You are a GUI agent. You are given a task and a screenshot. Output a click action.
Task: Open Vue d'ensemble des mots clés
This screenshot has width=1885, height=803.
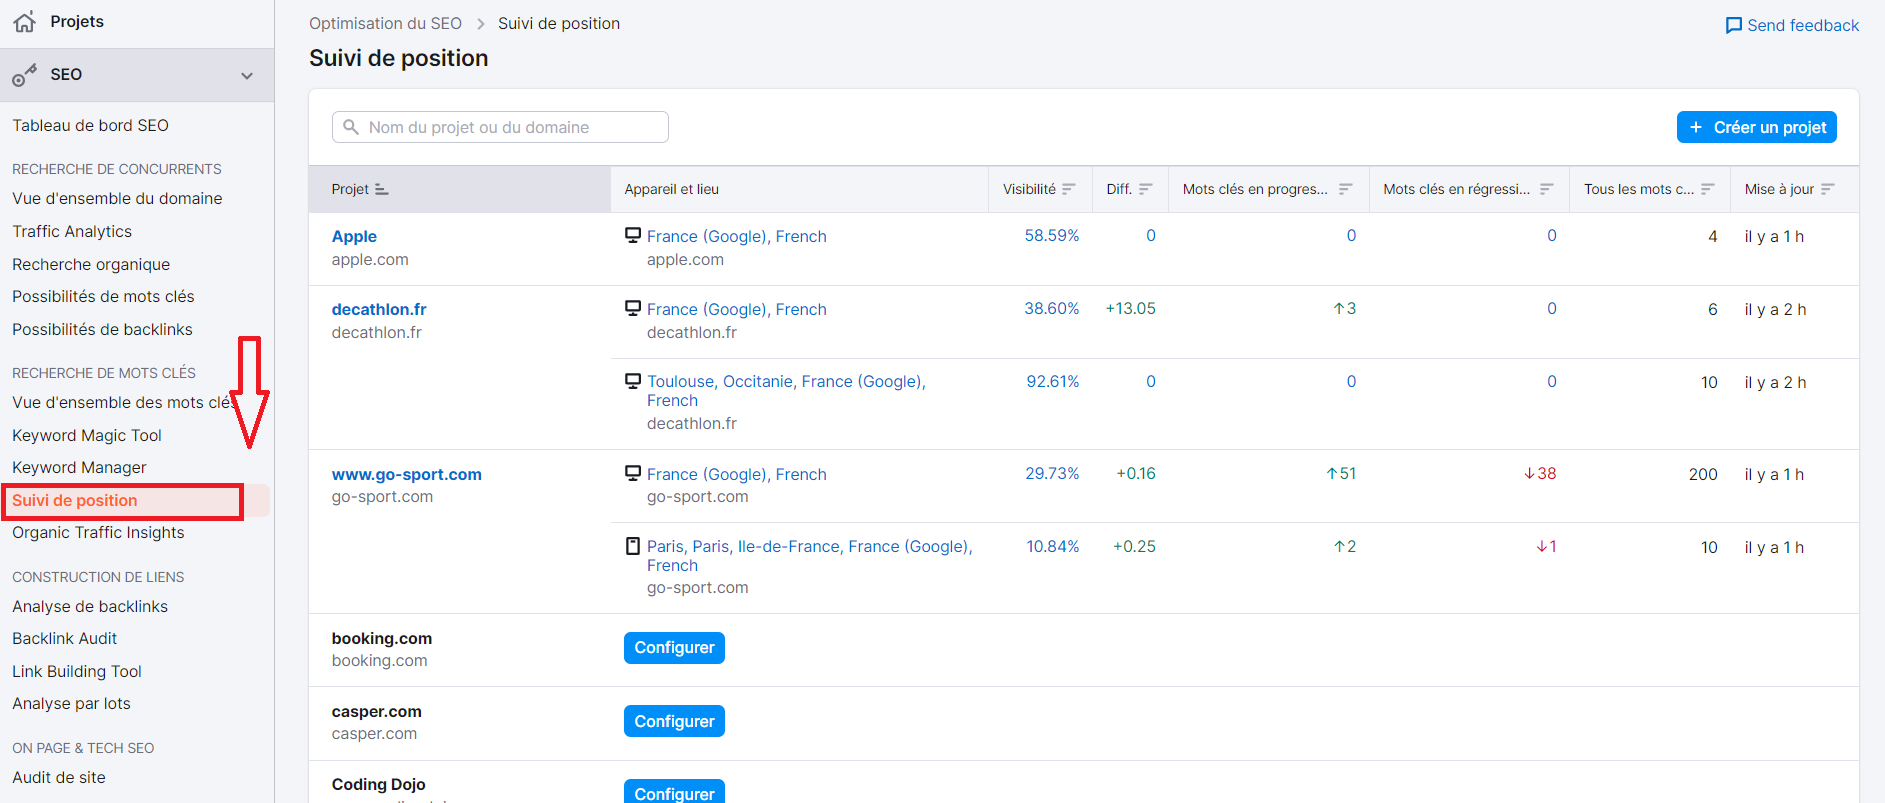click(x=122, y=402)
